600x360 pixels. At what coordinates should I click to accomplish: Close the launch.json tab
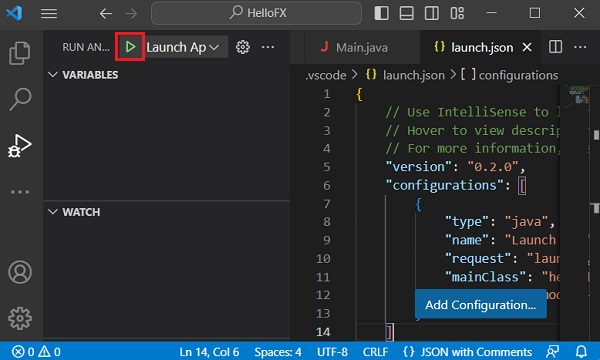tap(527, 47)
